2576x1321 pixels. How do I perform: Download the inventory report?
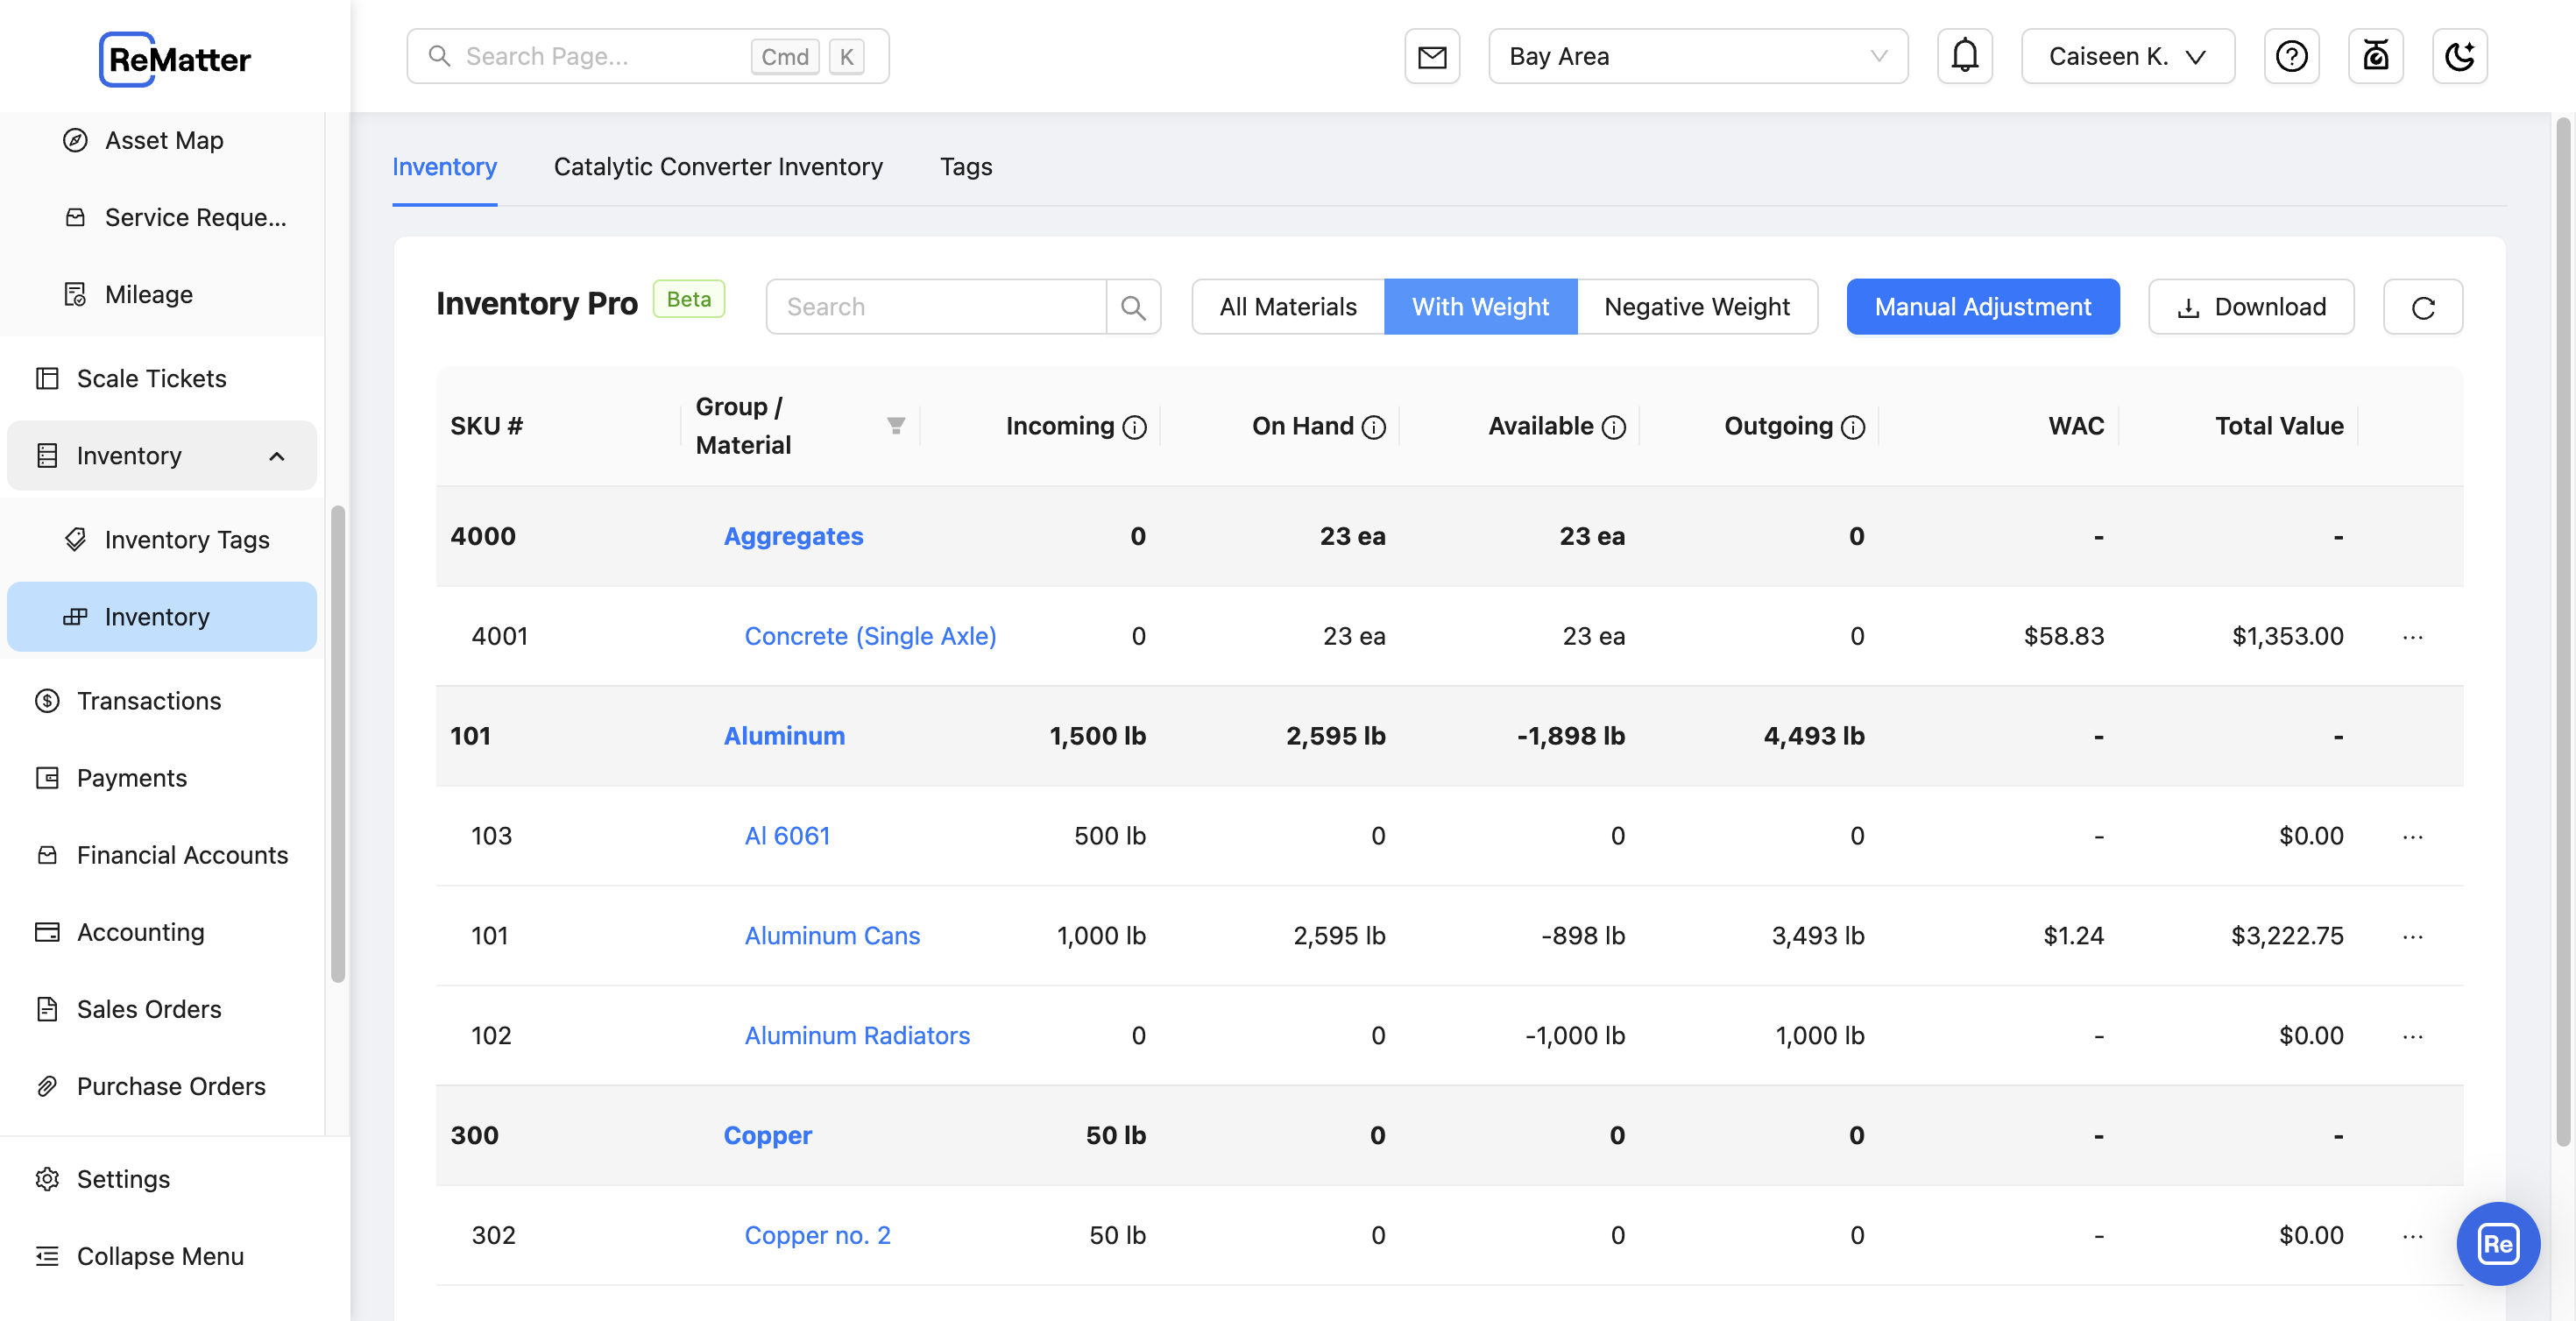point(2250,307)
